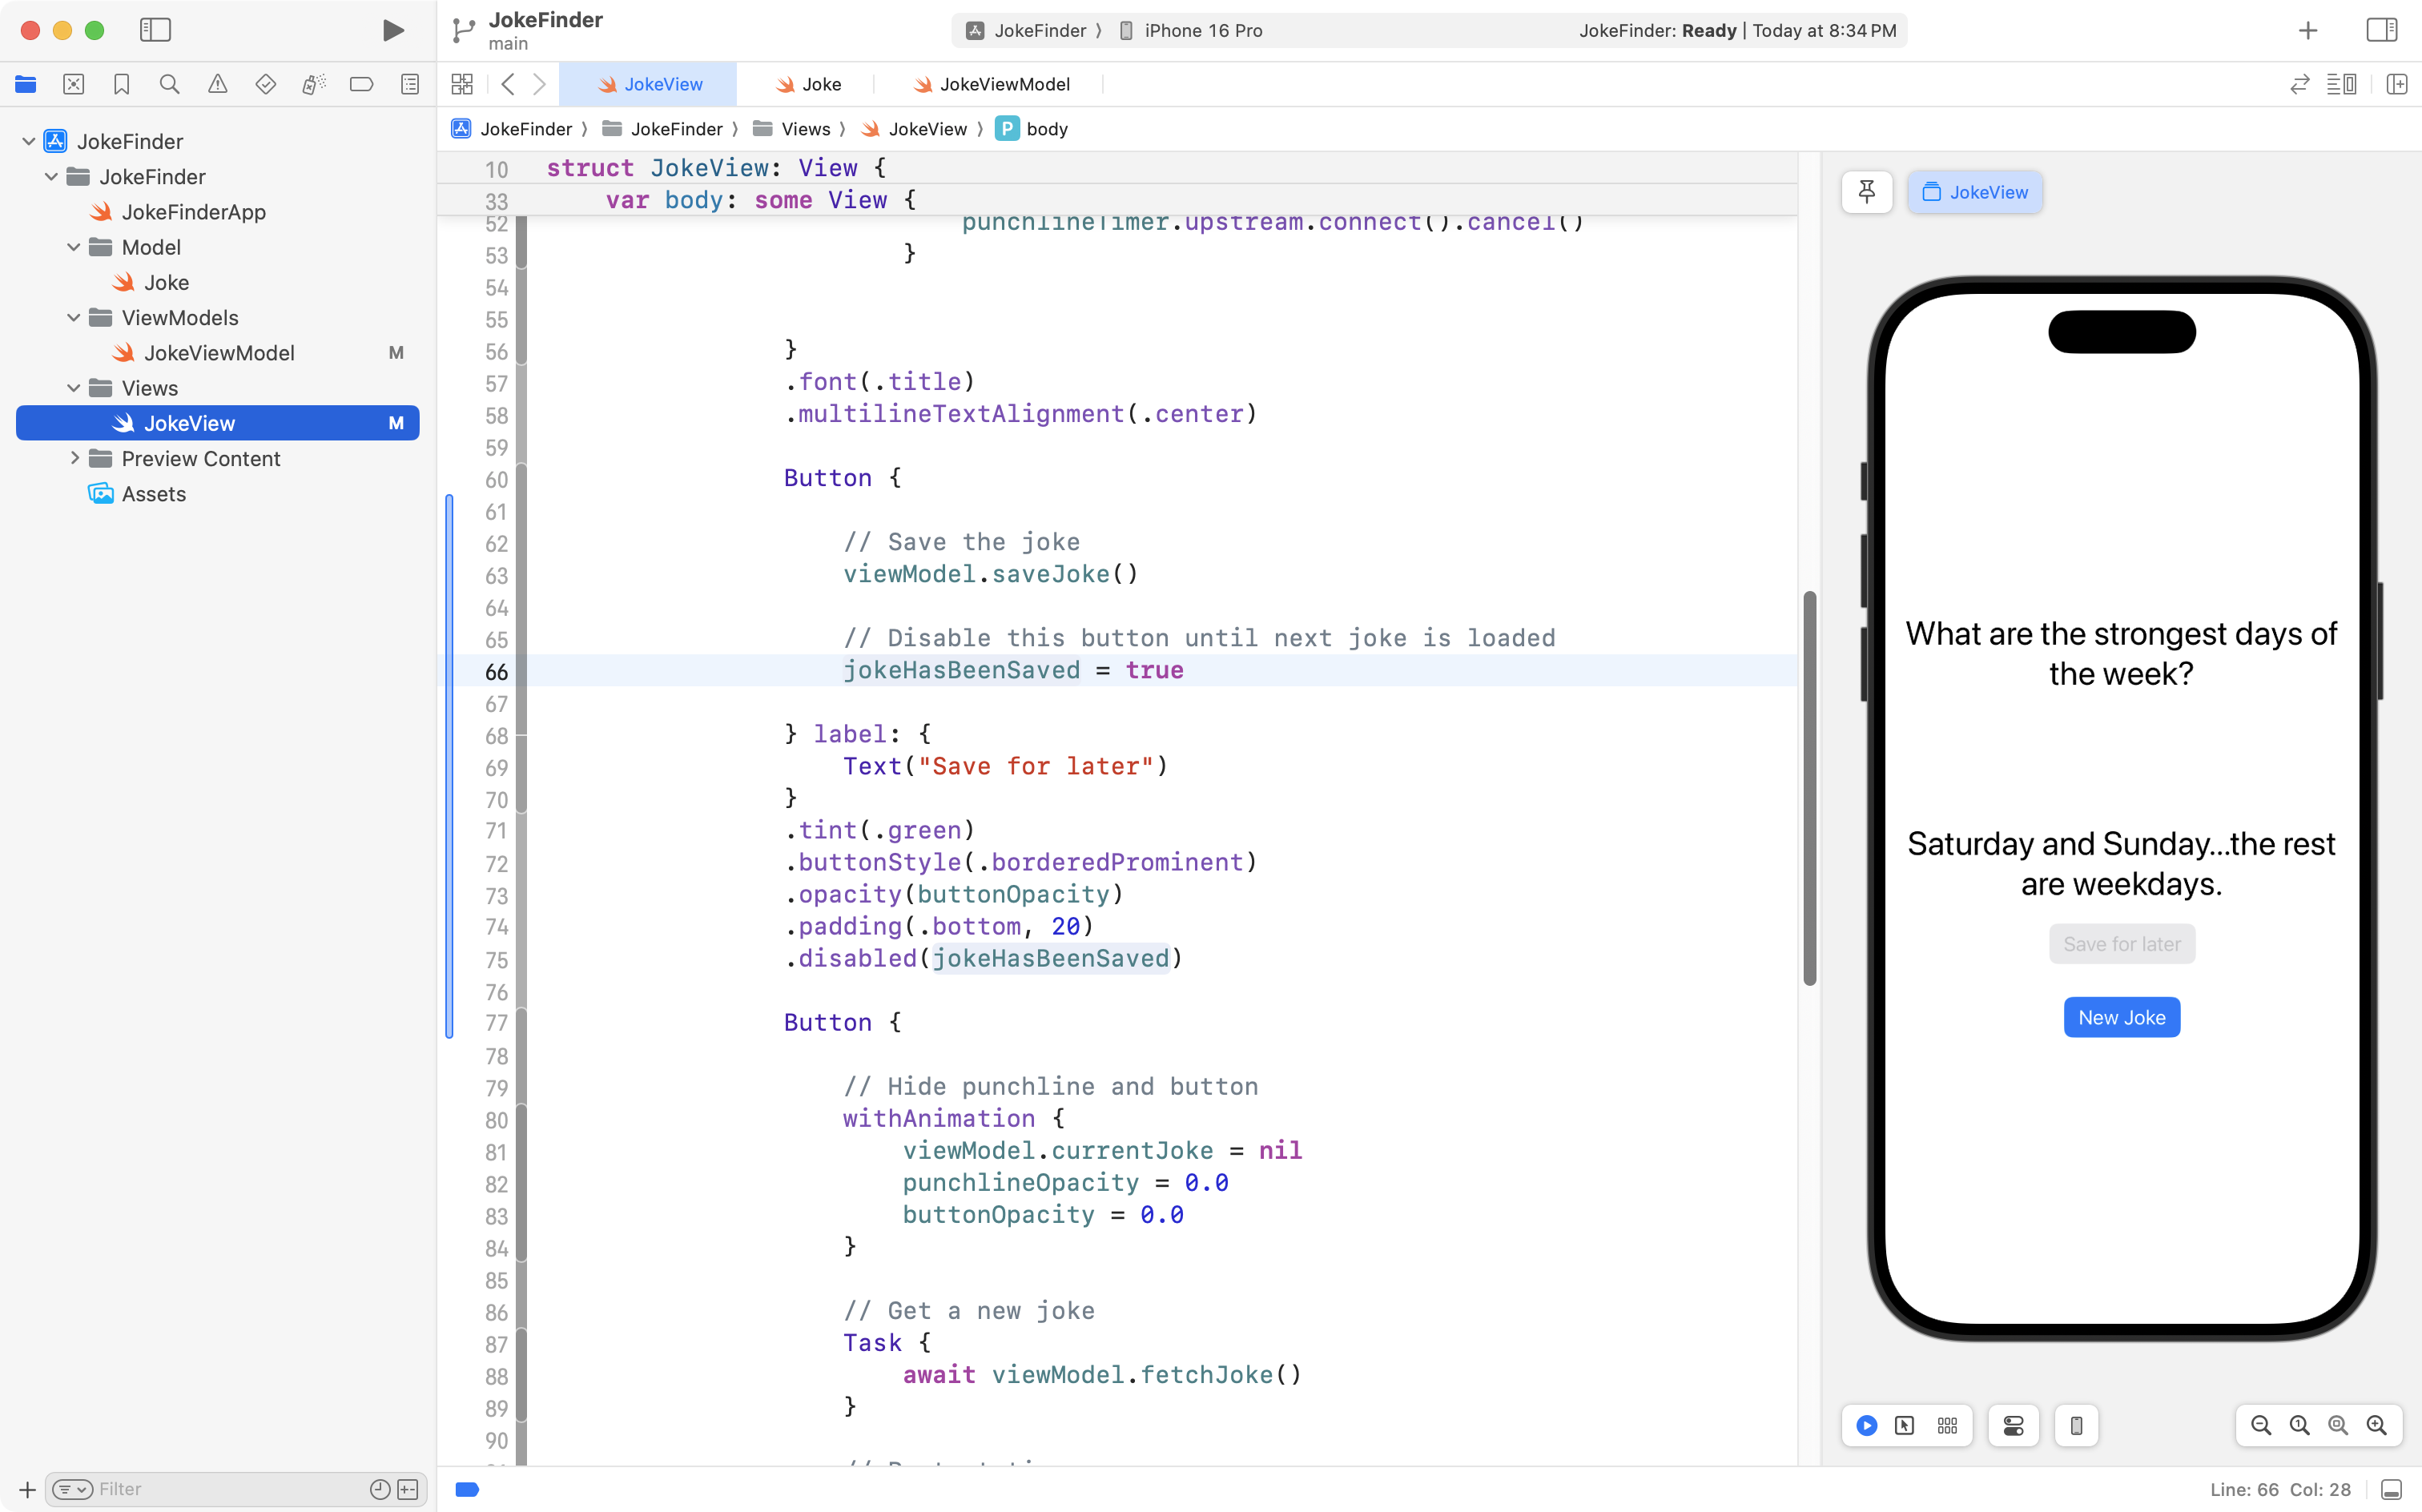Open the Source Control navigator icon
Screen dimensions: 2422x1512
point(73,84)
